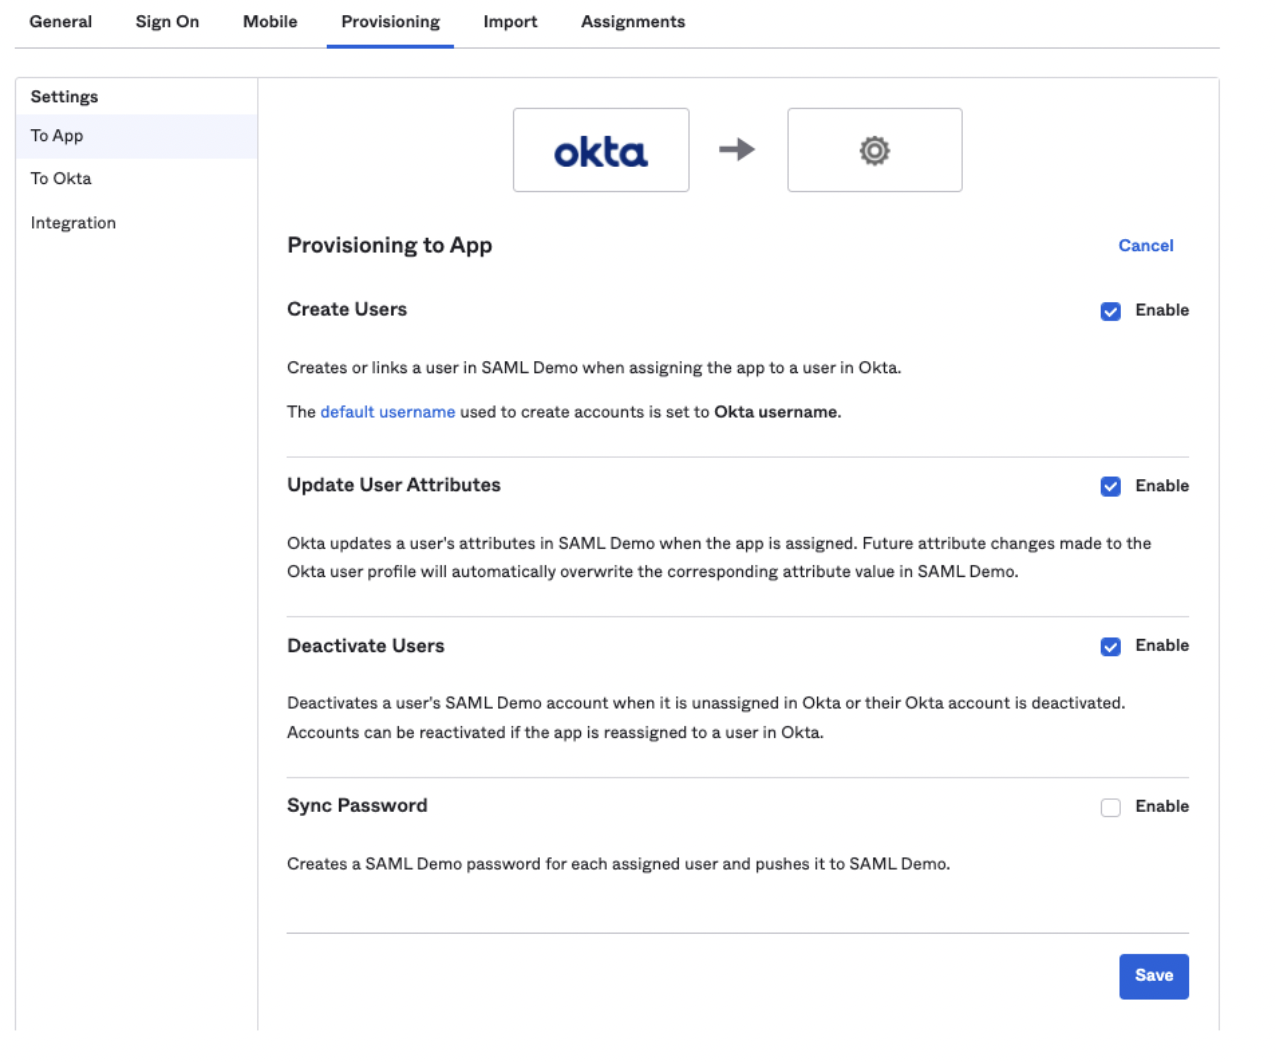Image resolution: width=1276 pixels, height=1062 pixels.
Task: Click the gear app icon box
Action: coord(874,150)
